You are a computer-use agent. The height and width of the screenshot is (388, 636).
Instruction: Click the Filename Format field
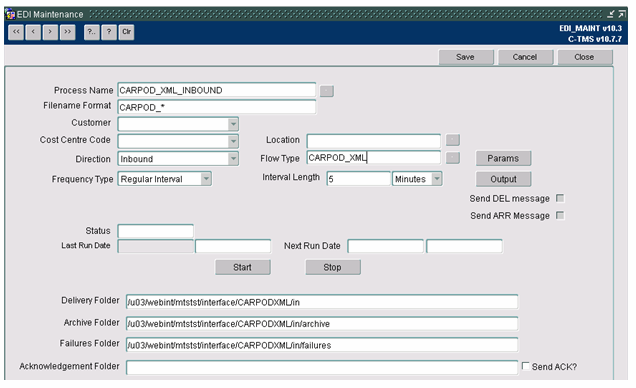tap(217, 107)
